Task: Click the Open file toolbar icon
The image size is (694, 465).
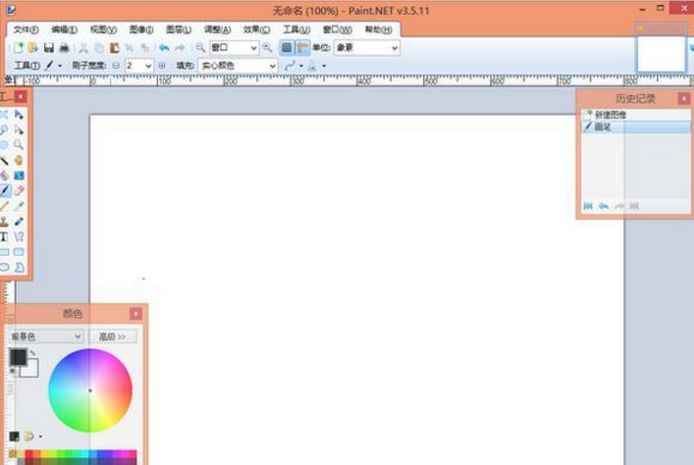Action: click(33, 47)
